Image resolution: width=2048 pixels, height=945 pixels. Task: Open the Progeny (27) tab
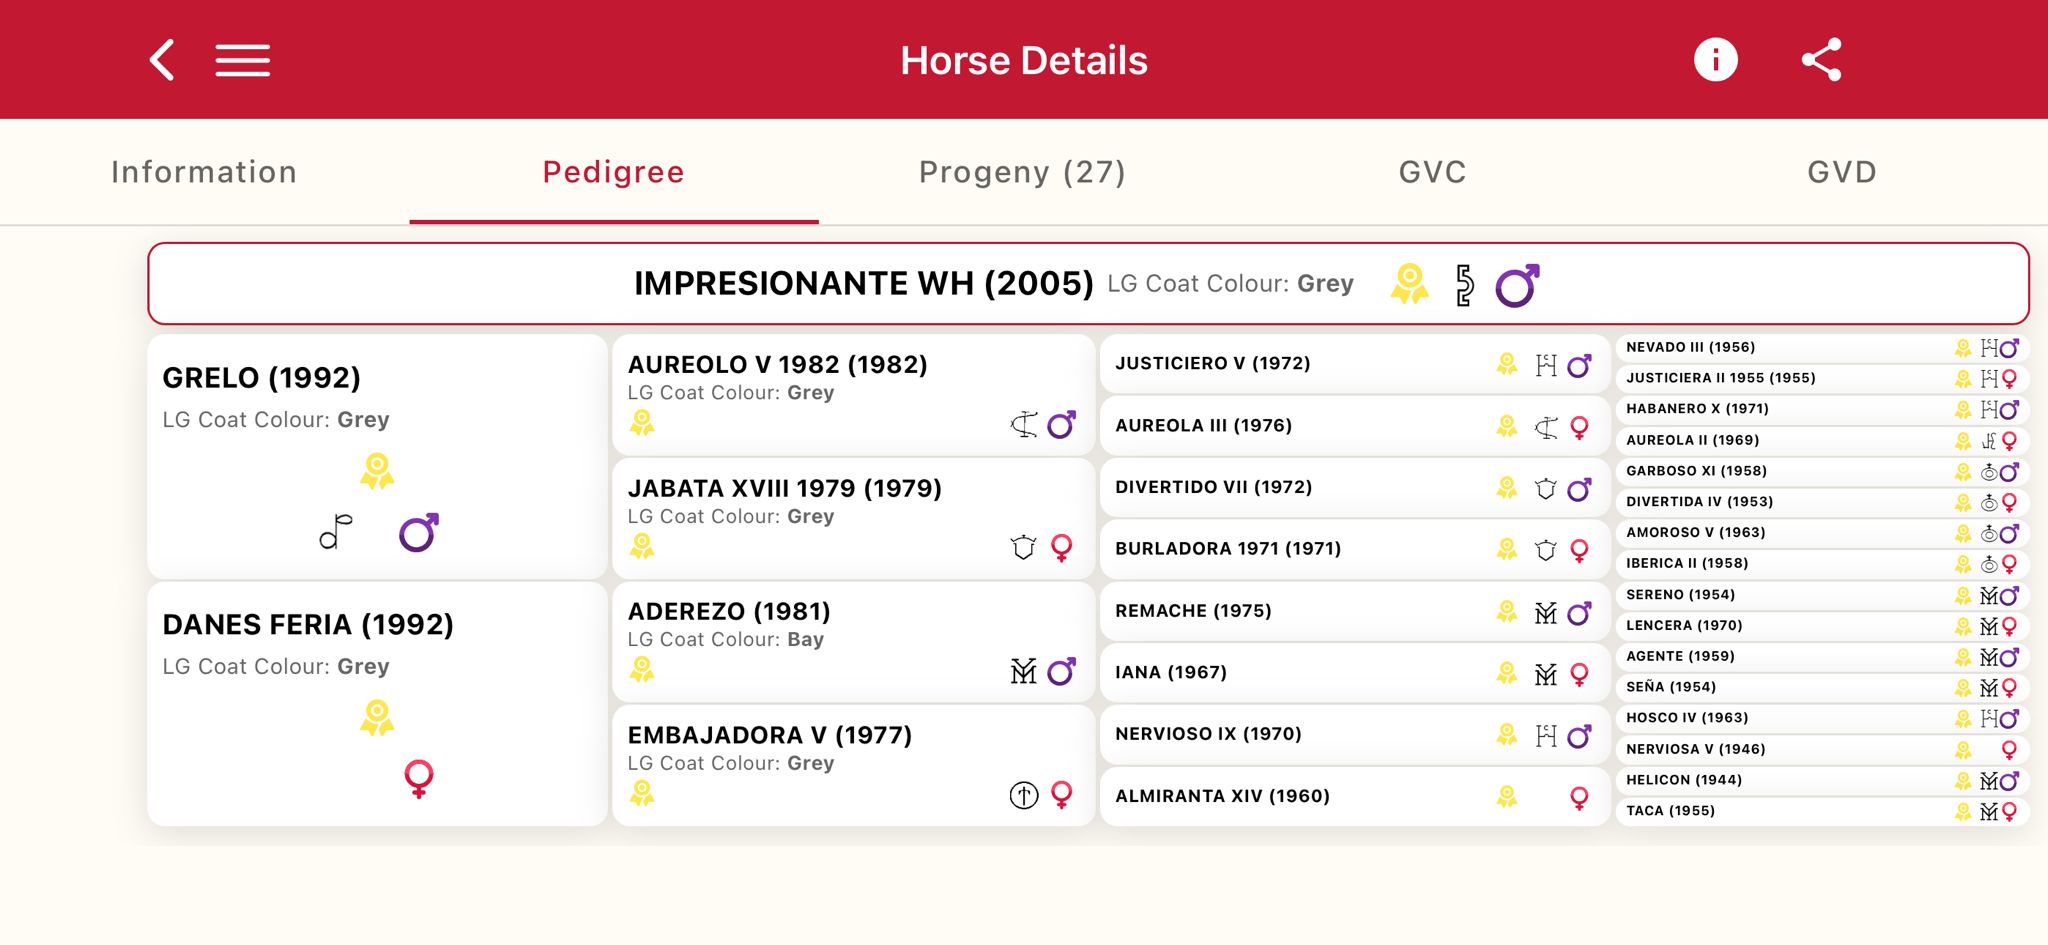[x=1022, y=172]
